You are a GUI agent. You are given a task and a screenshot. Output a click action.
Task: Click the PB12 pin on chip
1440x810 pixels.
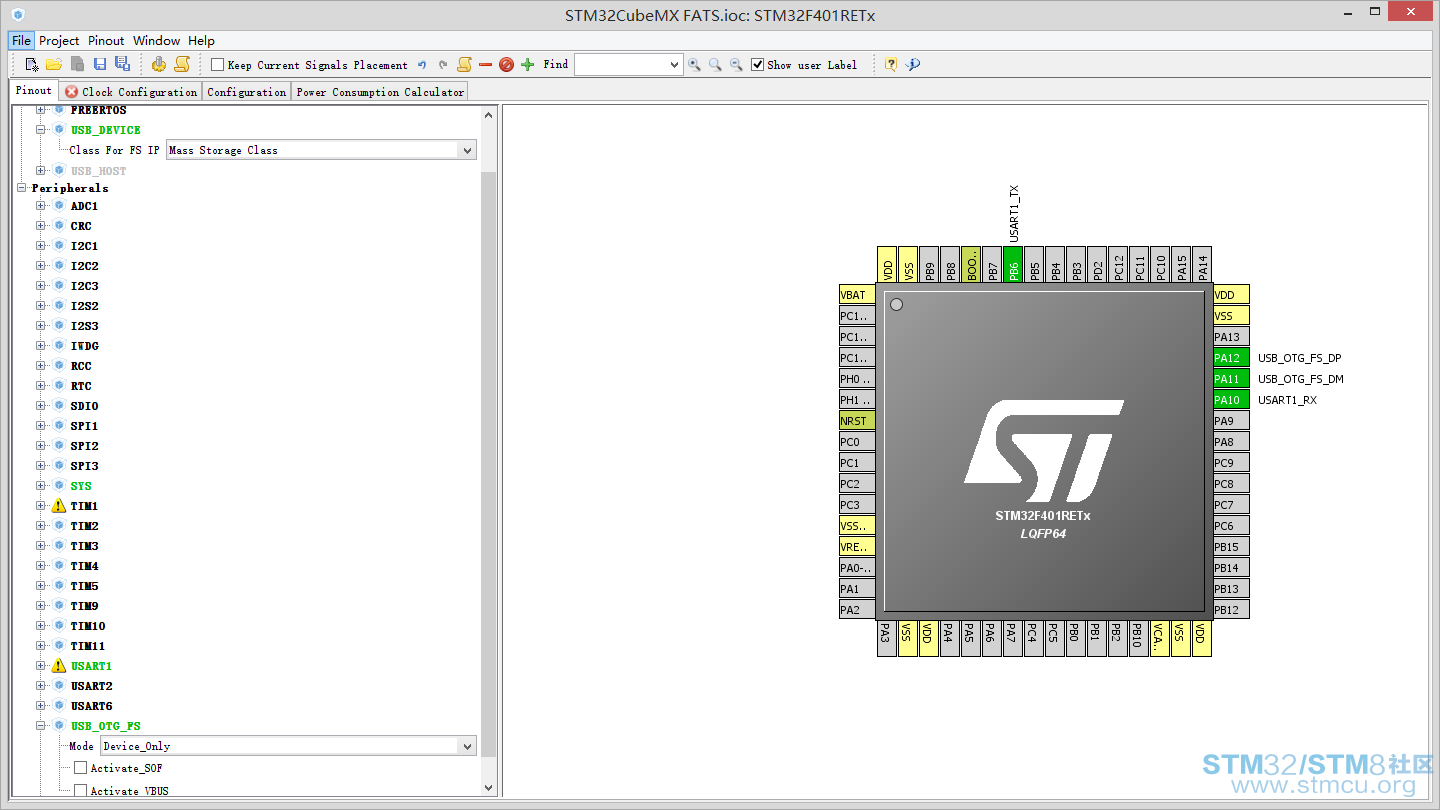[1231, 610]
